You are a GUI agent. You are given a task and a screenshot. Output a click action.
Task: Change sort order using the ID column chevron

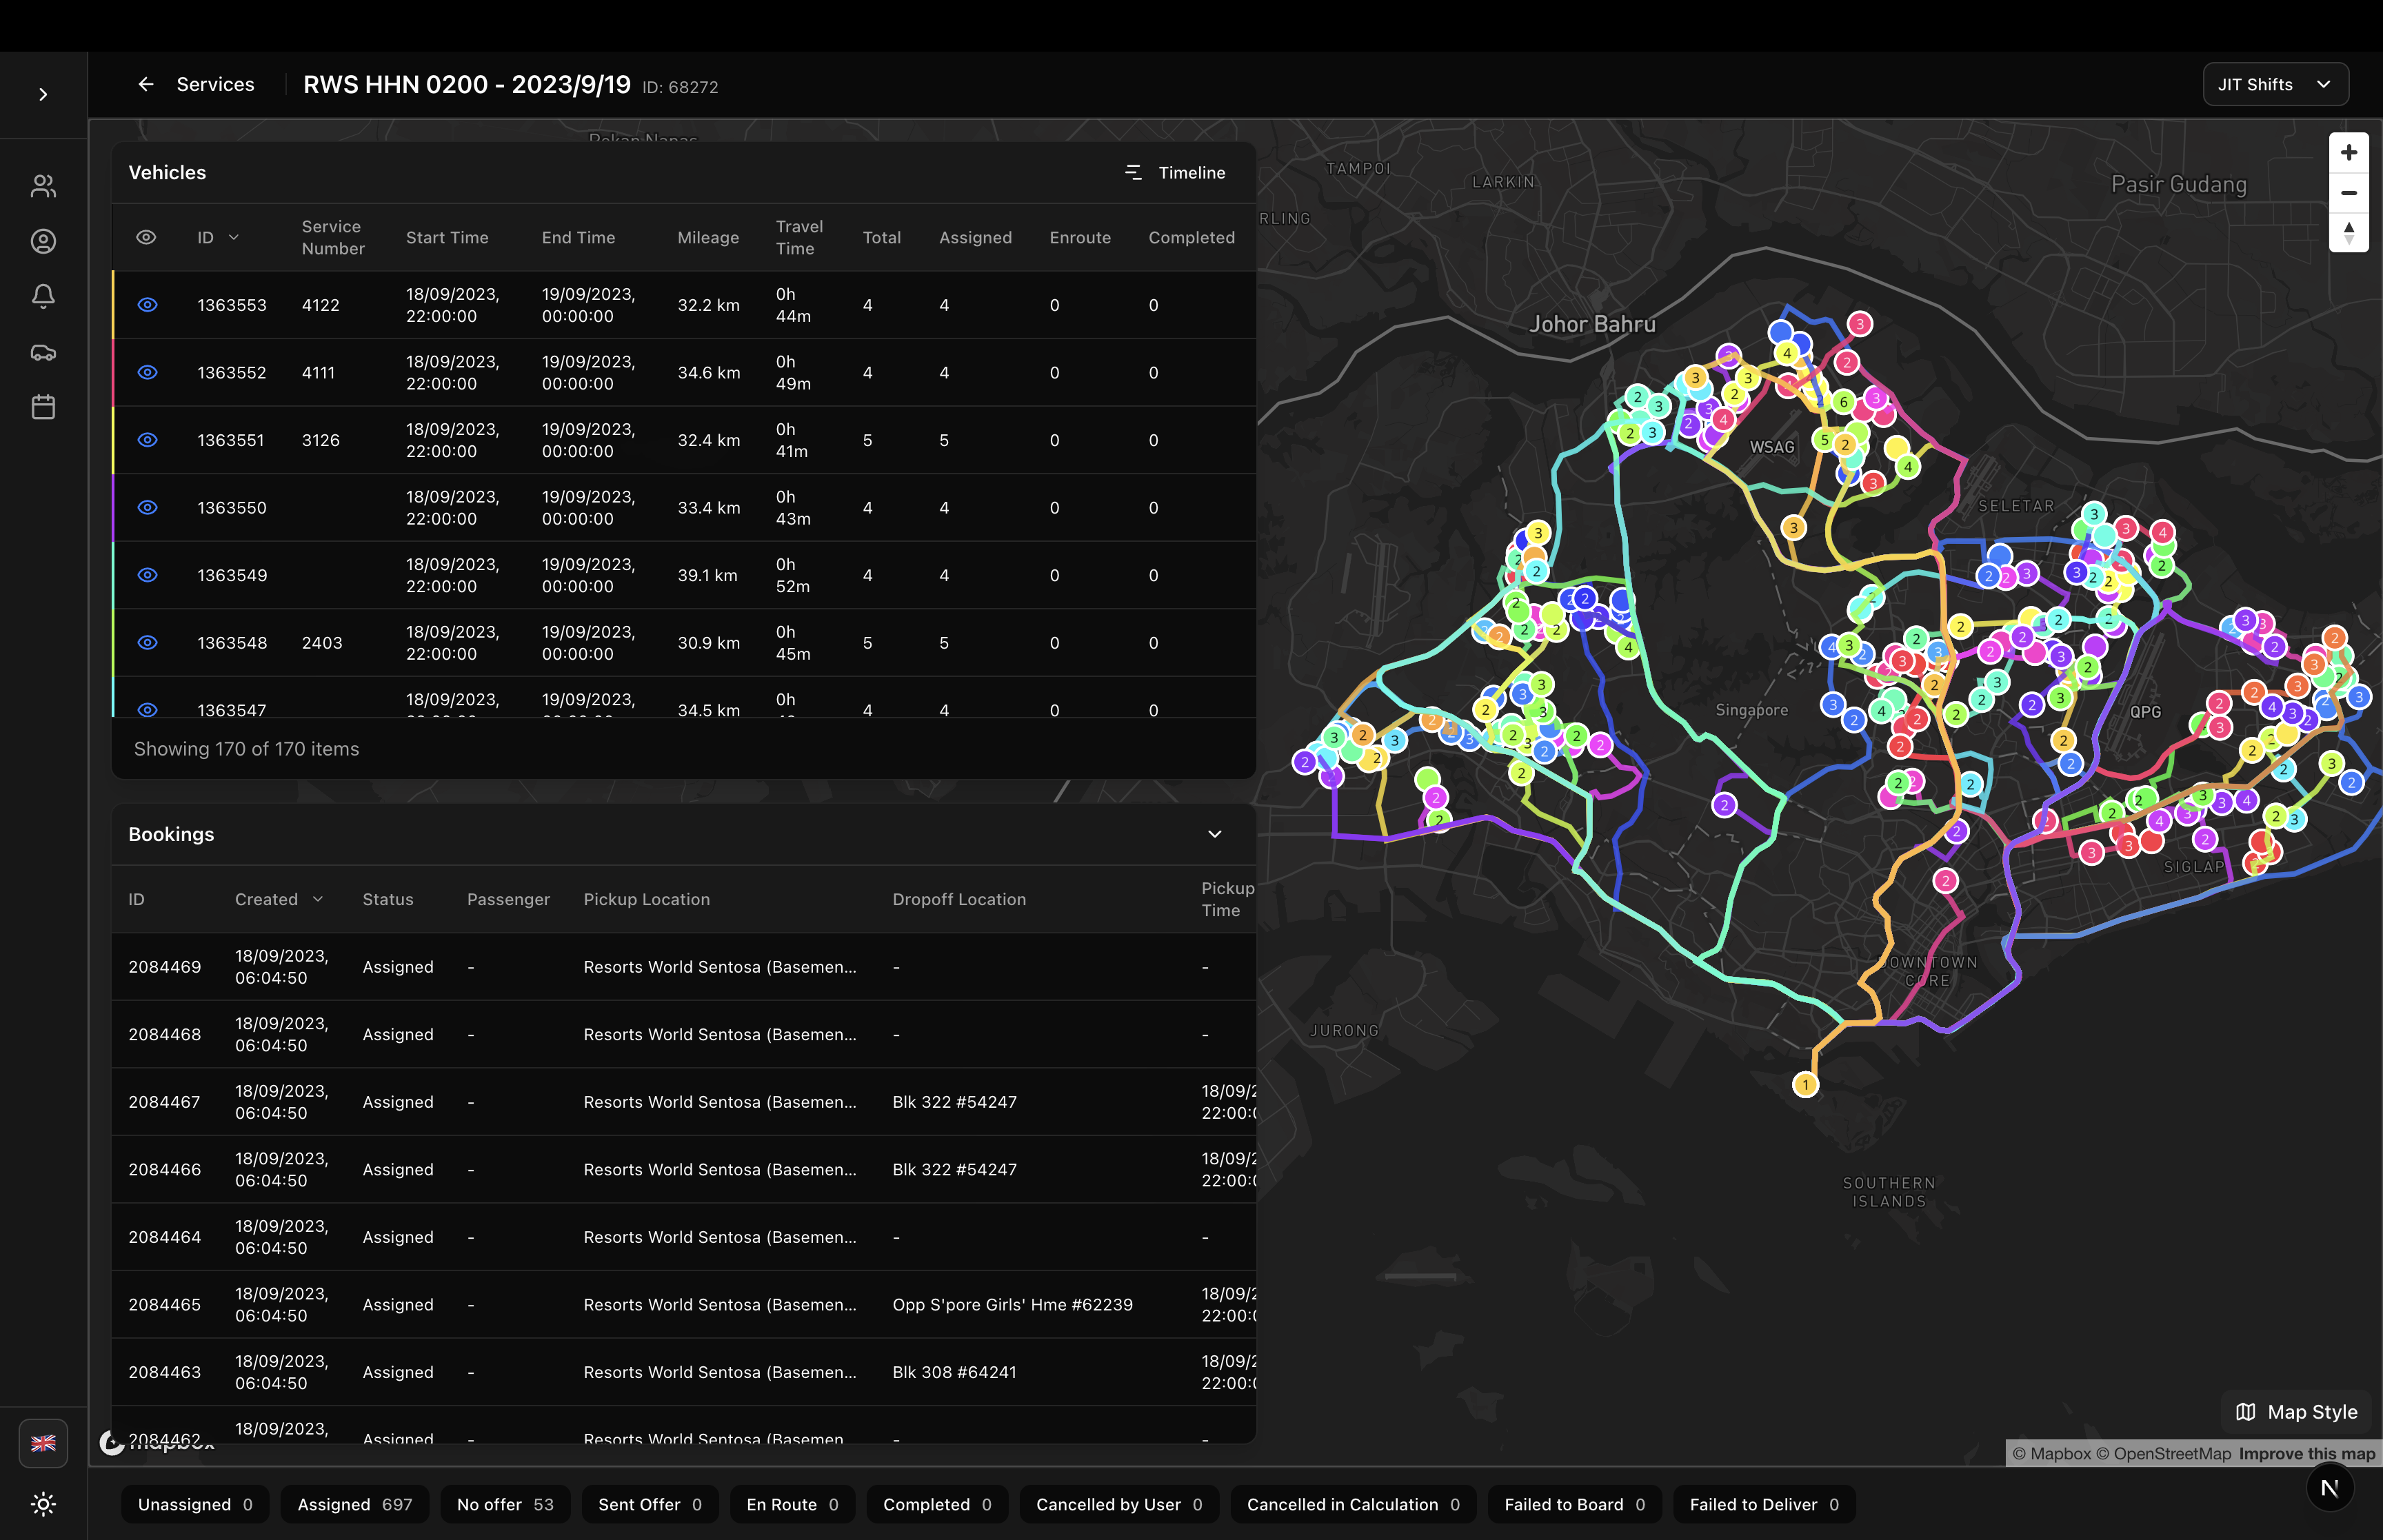click(235, 237)
